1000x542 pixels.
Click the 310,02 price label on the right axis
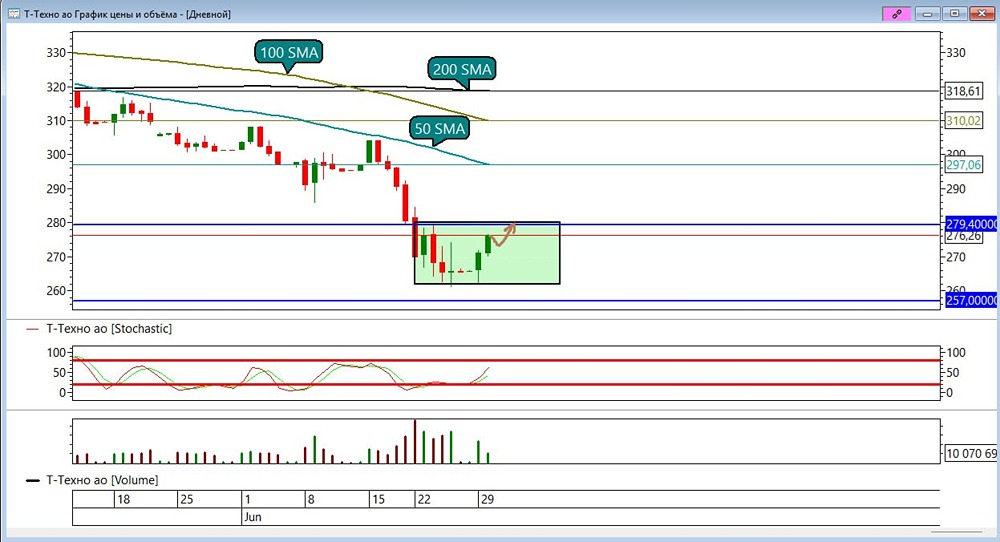(963, 121)
